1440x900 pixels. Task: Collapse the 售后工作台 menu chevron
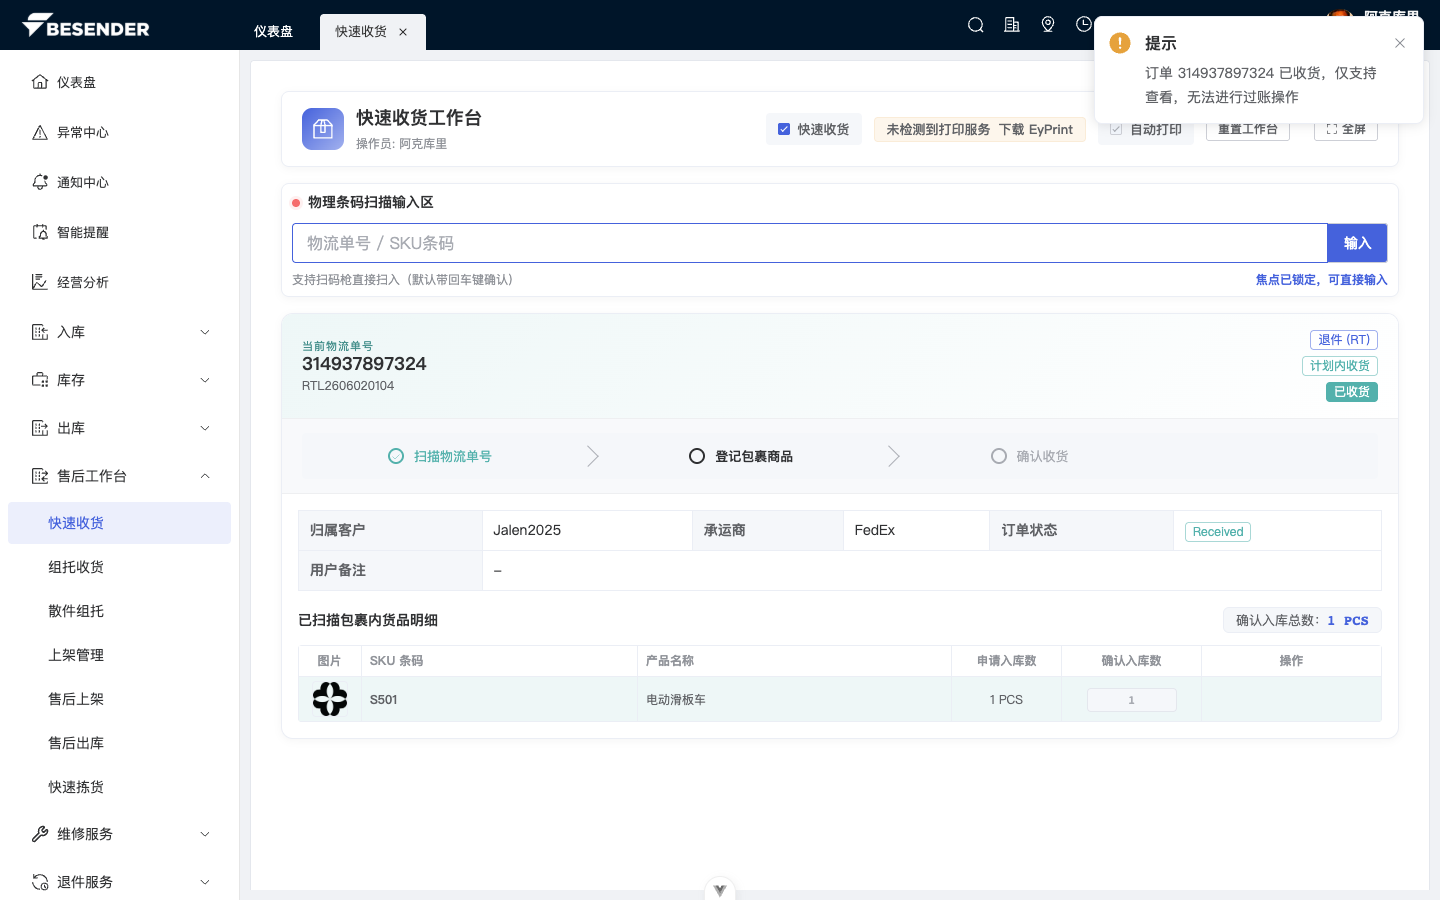205,476
